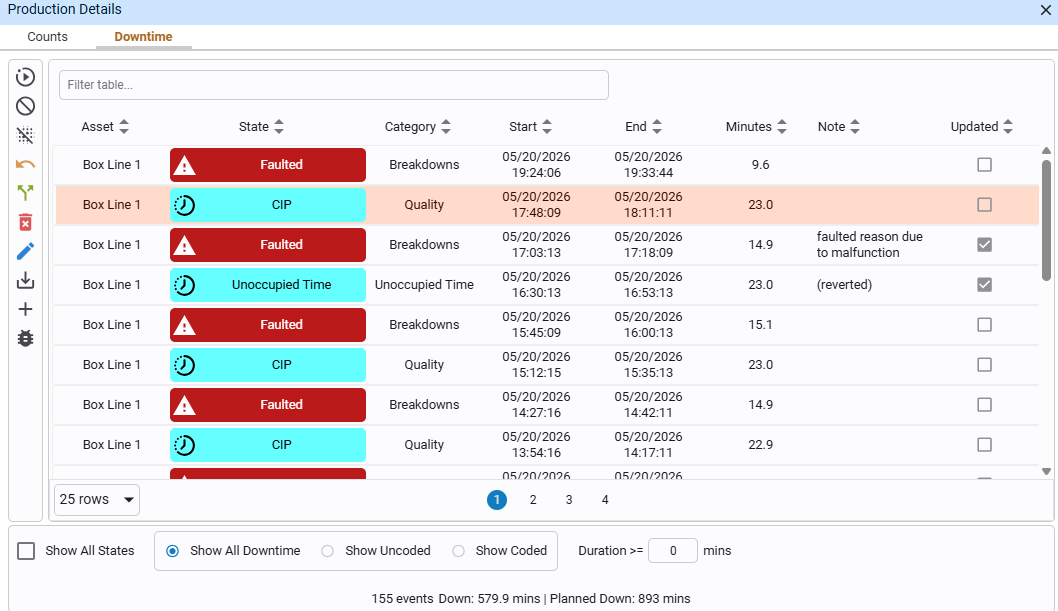Select the Show Uncoded radio option

pyautogui.click(x=327, y=551)
